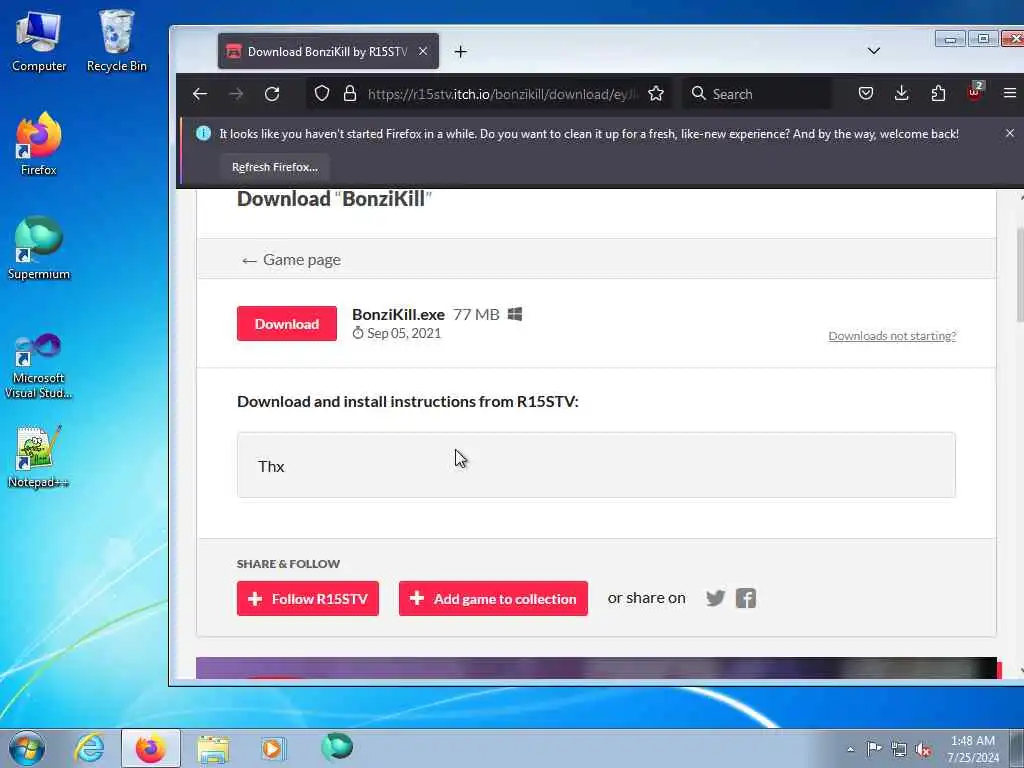The width and height of the screenshot is (1024, 768).
Task: Click the red Download button
Action: pyautogui.click(x=287, y=324)
